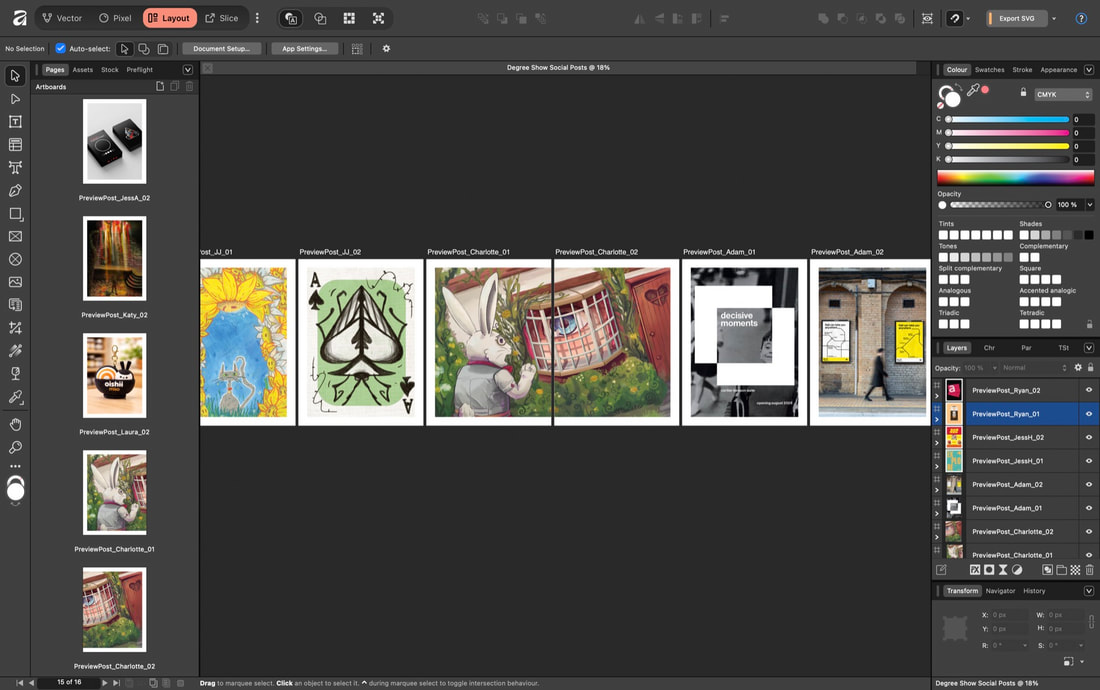1100x690 pixels.
Task: Click the eyedropper in the Colour panel
Action: (x=973, y=90)
